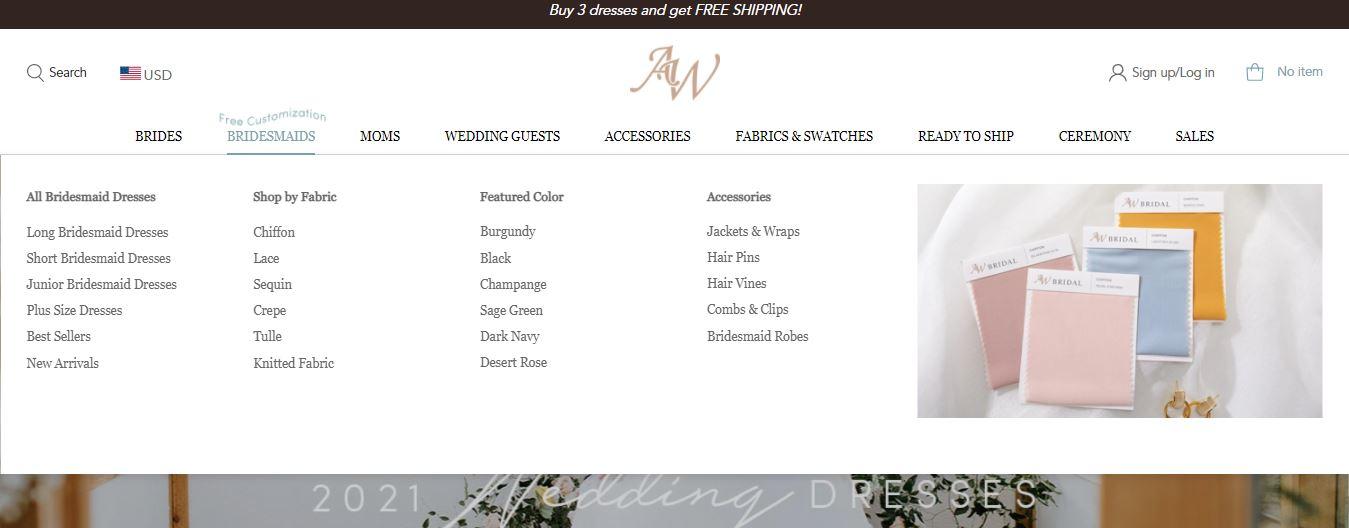The height and width of the screenshot is (528, 1349).
Task: Open the USD currency selector
Action: [x=146, y=74]
